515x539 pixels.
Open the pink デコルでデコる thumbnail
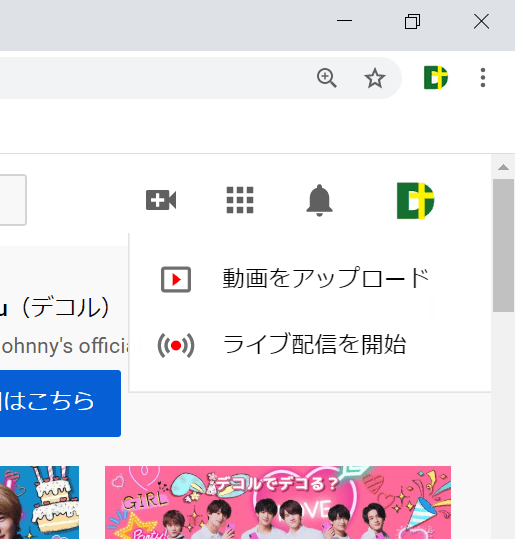pos(278,502)
